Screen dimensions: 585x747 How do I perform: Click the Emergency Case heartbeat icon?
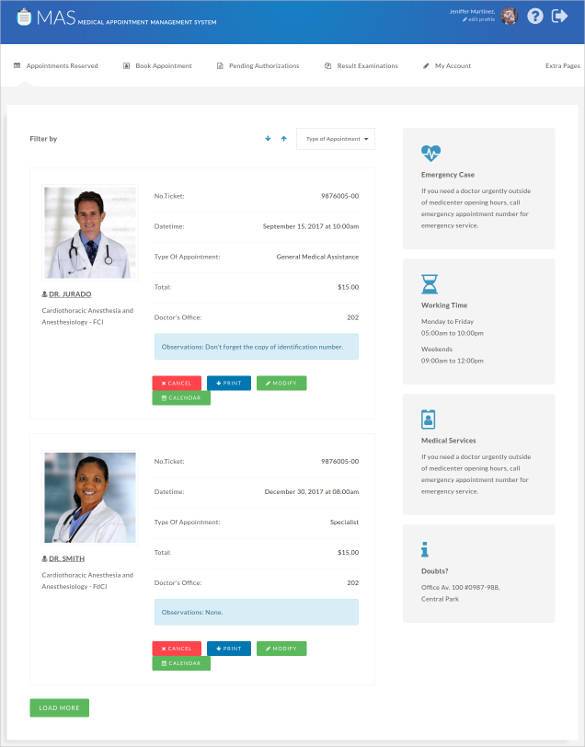tap(431, 153)
